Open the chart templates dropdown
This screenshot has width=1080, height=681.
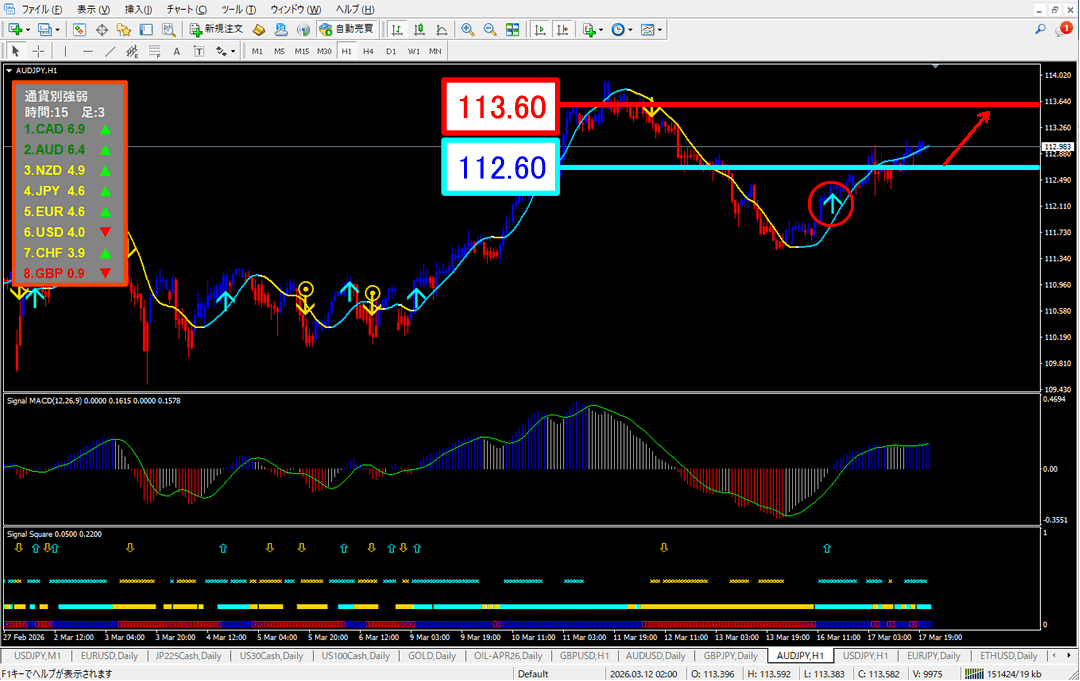660,30
